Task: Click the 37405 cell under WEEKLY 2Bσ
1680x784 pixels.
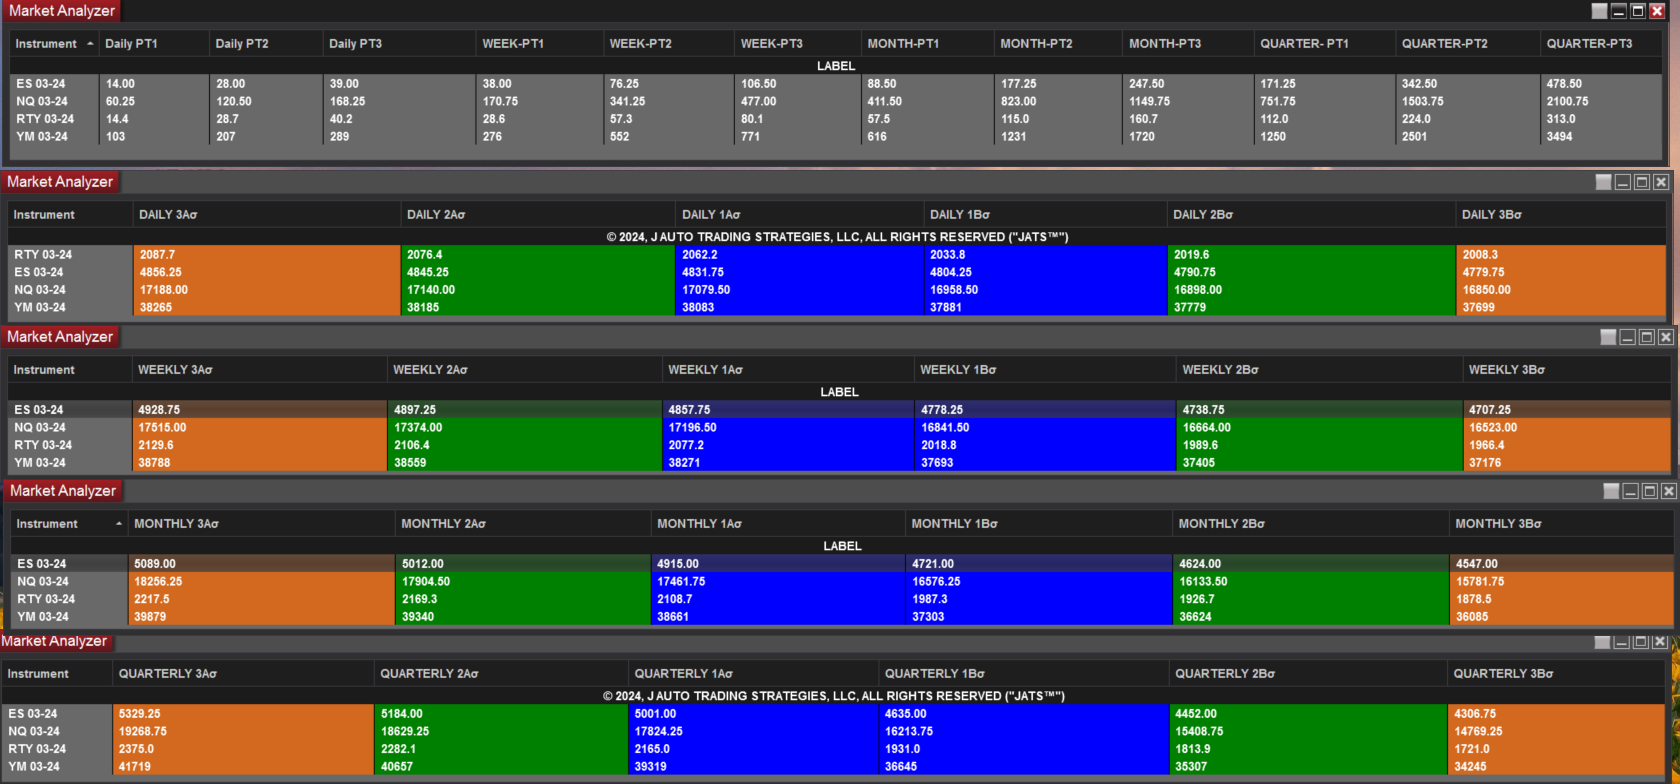Action: (x=1319, y=463)
